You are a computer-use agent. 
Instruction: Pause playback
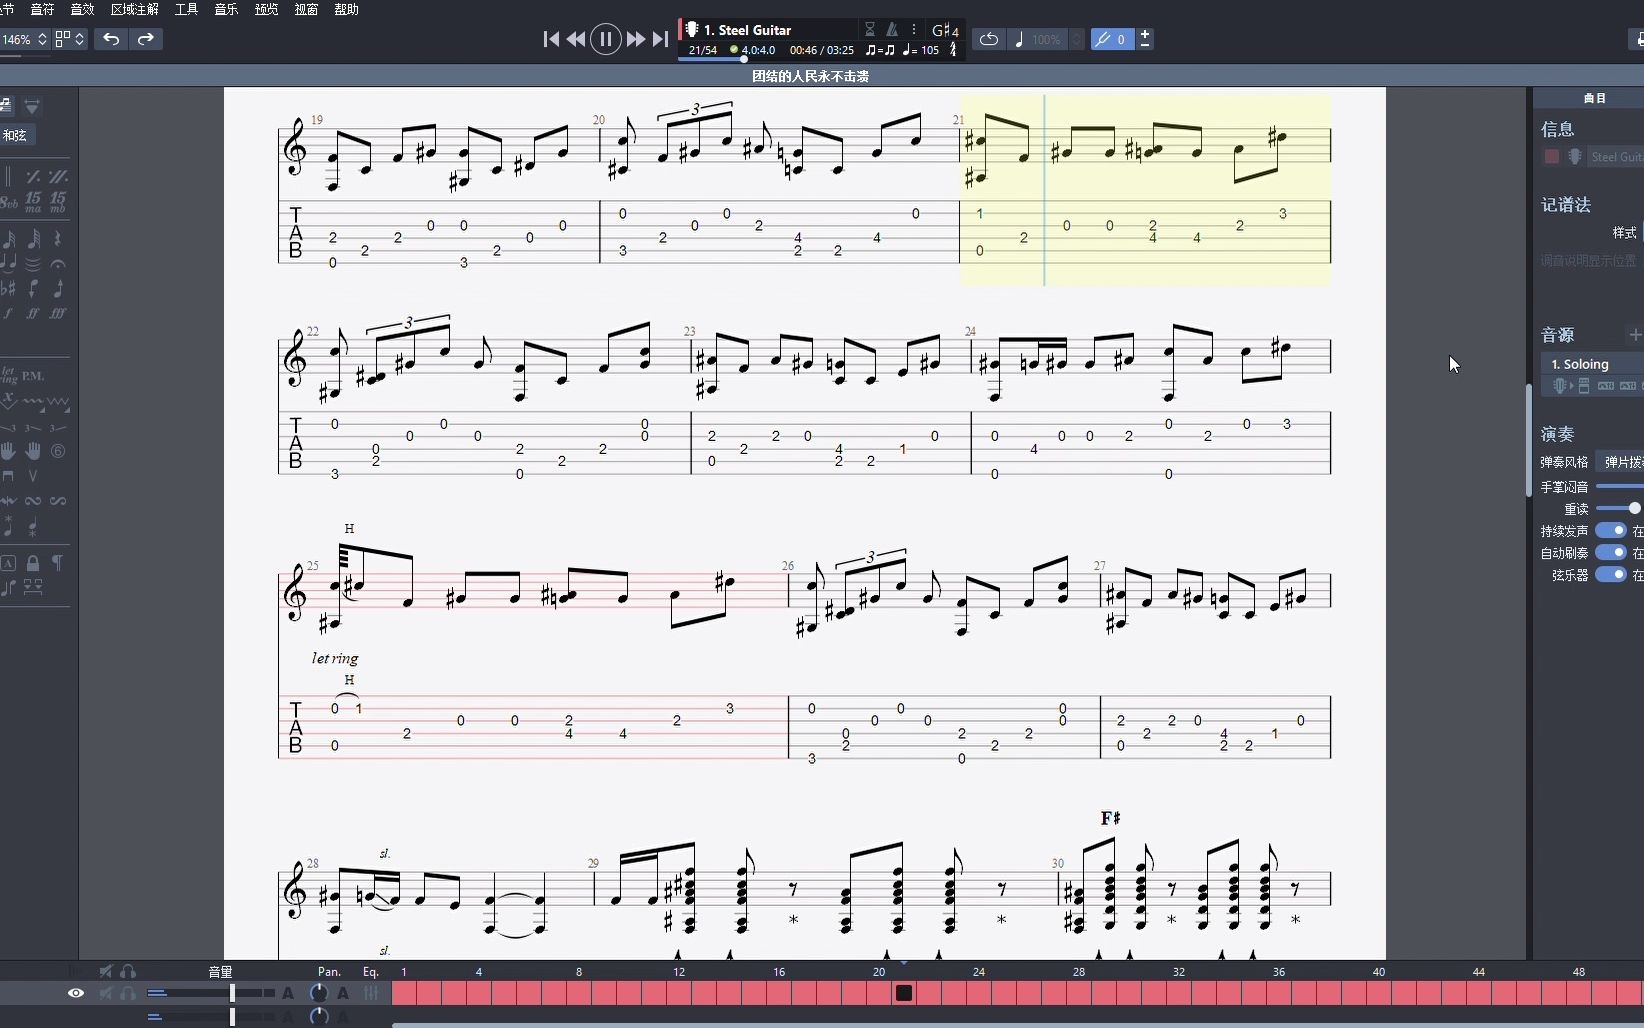click(606, 39)
